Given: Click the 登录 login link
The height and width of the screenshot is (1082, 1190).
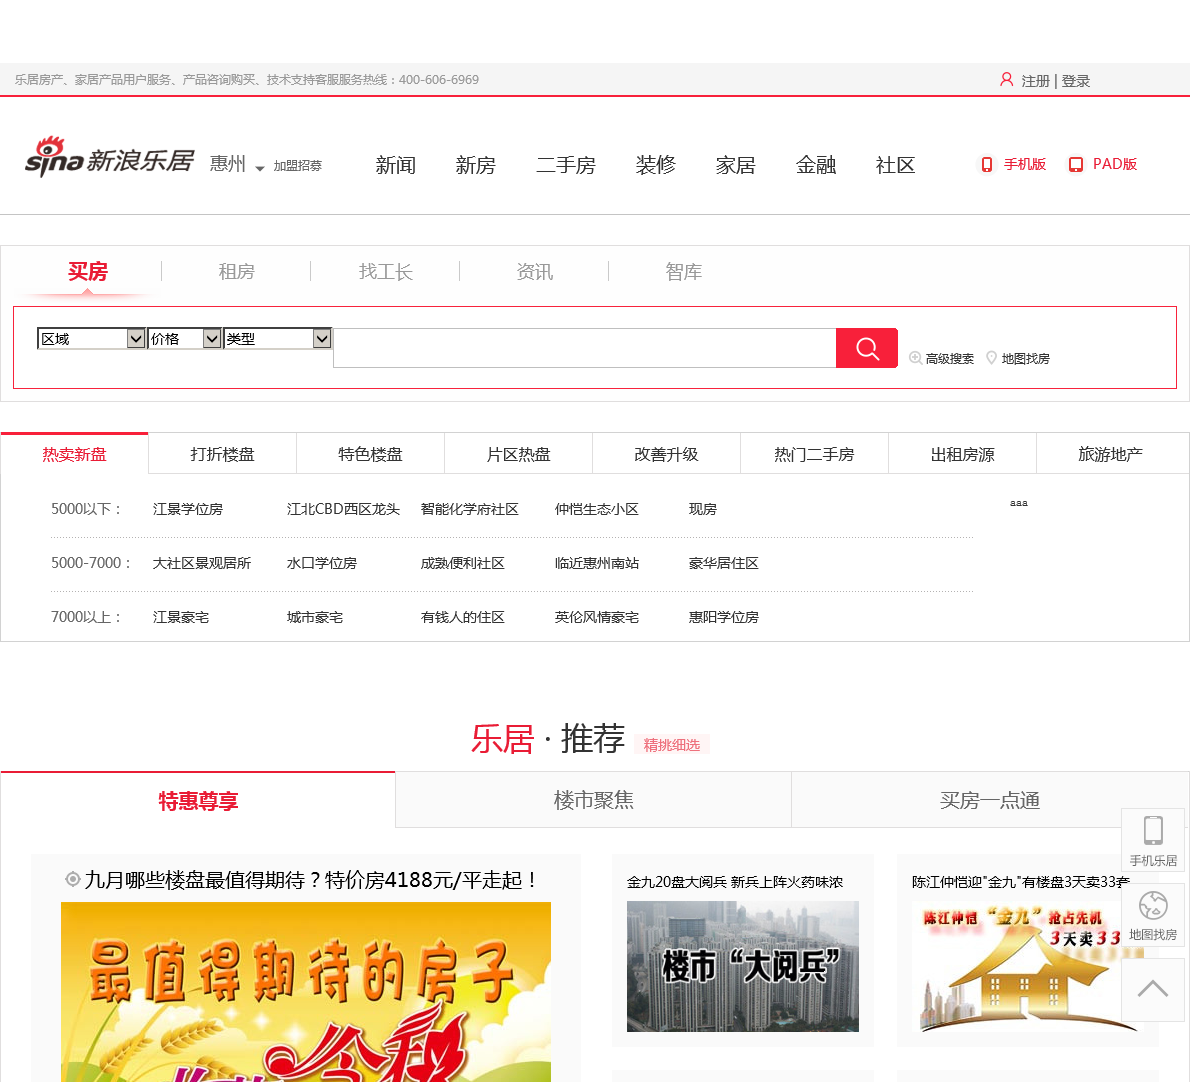Looking at the screenshot, I should 1075,81.
